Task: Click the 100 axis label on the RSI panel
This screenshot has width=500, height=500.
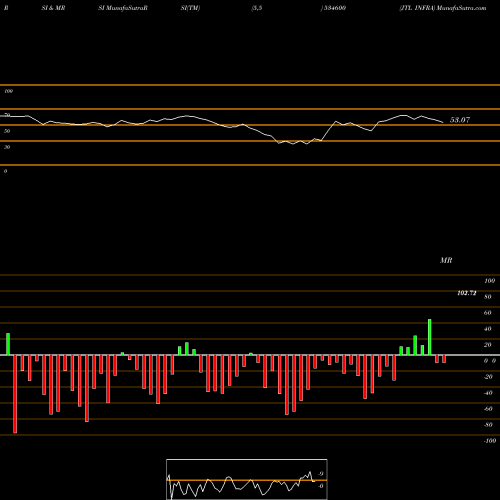Action: [x=8, y=91]
